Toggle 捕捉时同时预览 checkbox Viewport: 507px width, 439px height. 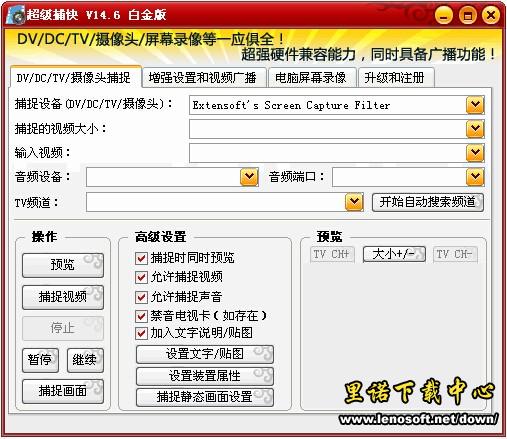[141, 258]
